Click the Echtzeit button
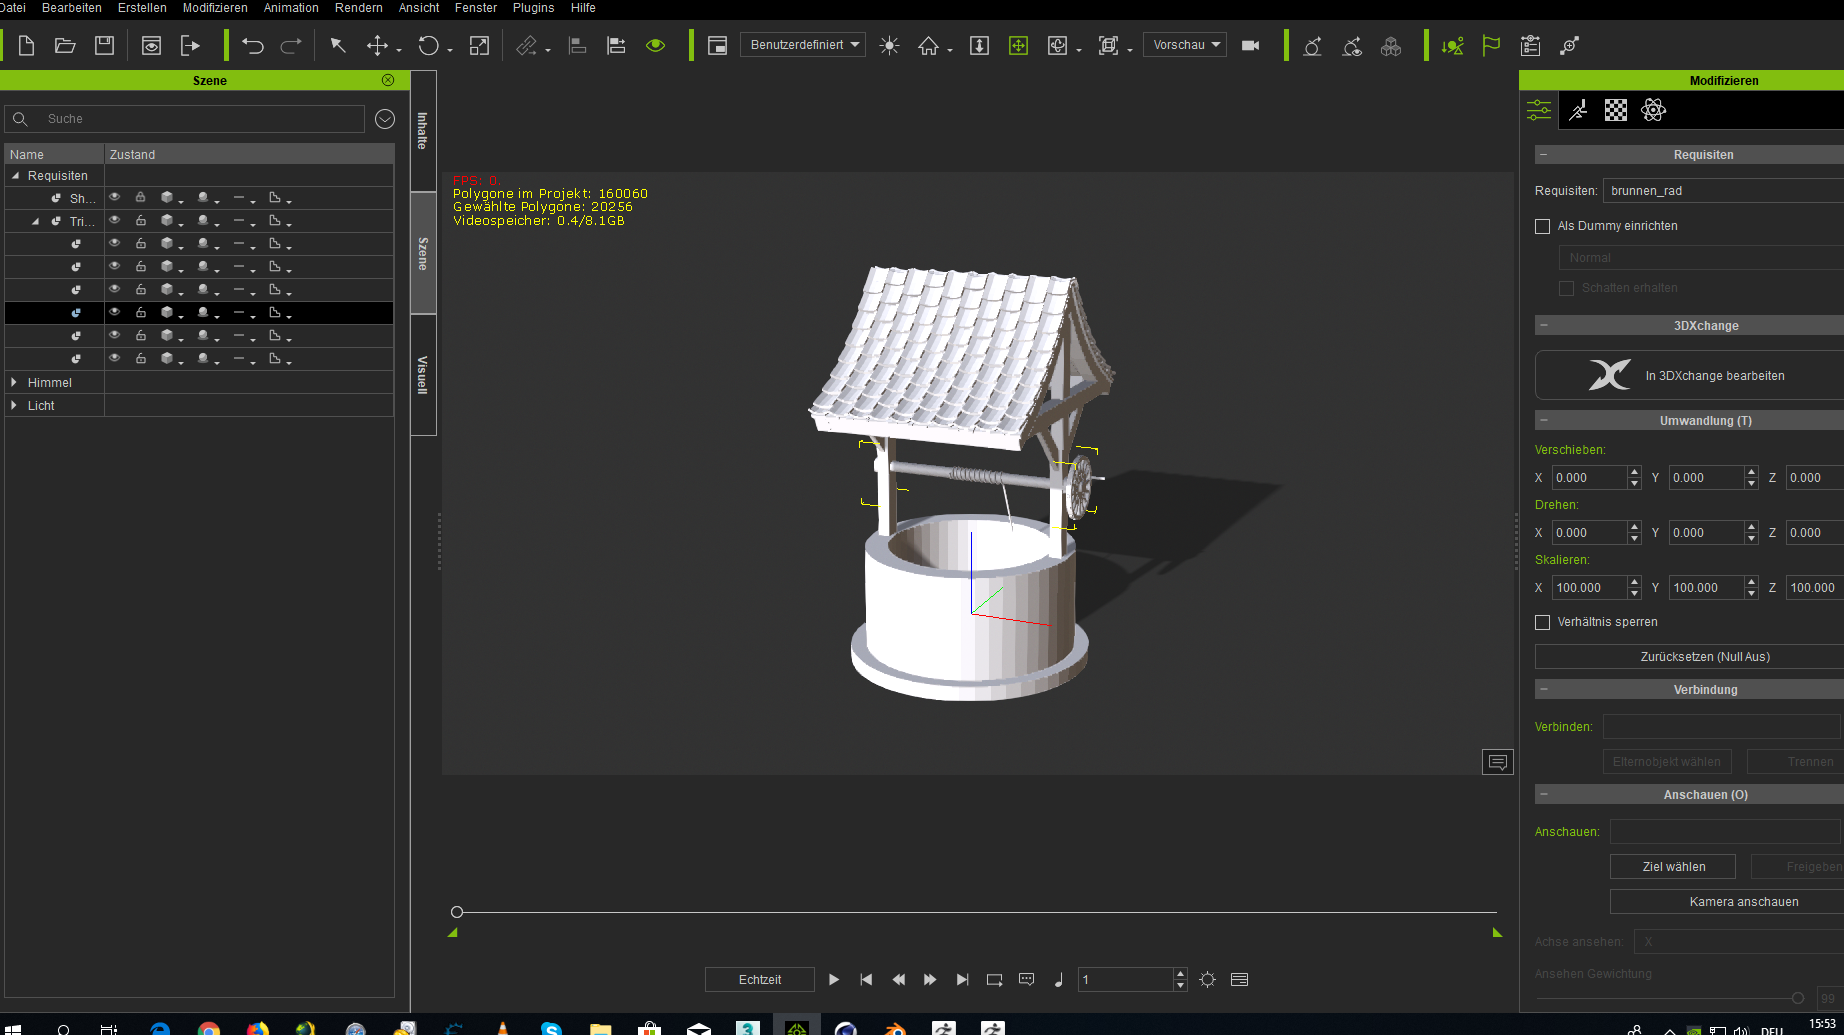The height and width of the screenshot is (1035, 1844). point(760,980)
